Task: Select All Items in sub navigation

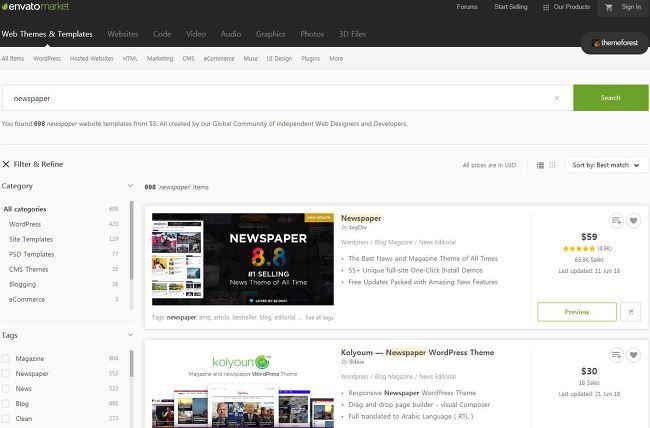Action: (x=12, y=58)
